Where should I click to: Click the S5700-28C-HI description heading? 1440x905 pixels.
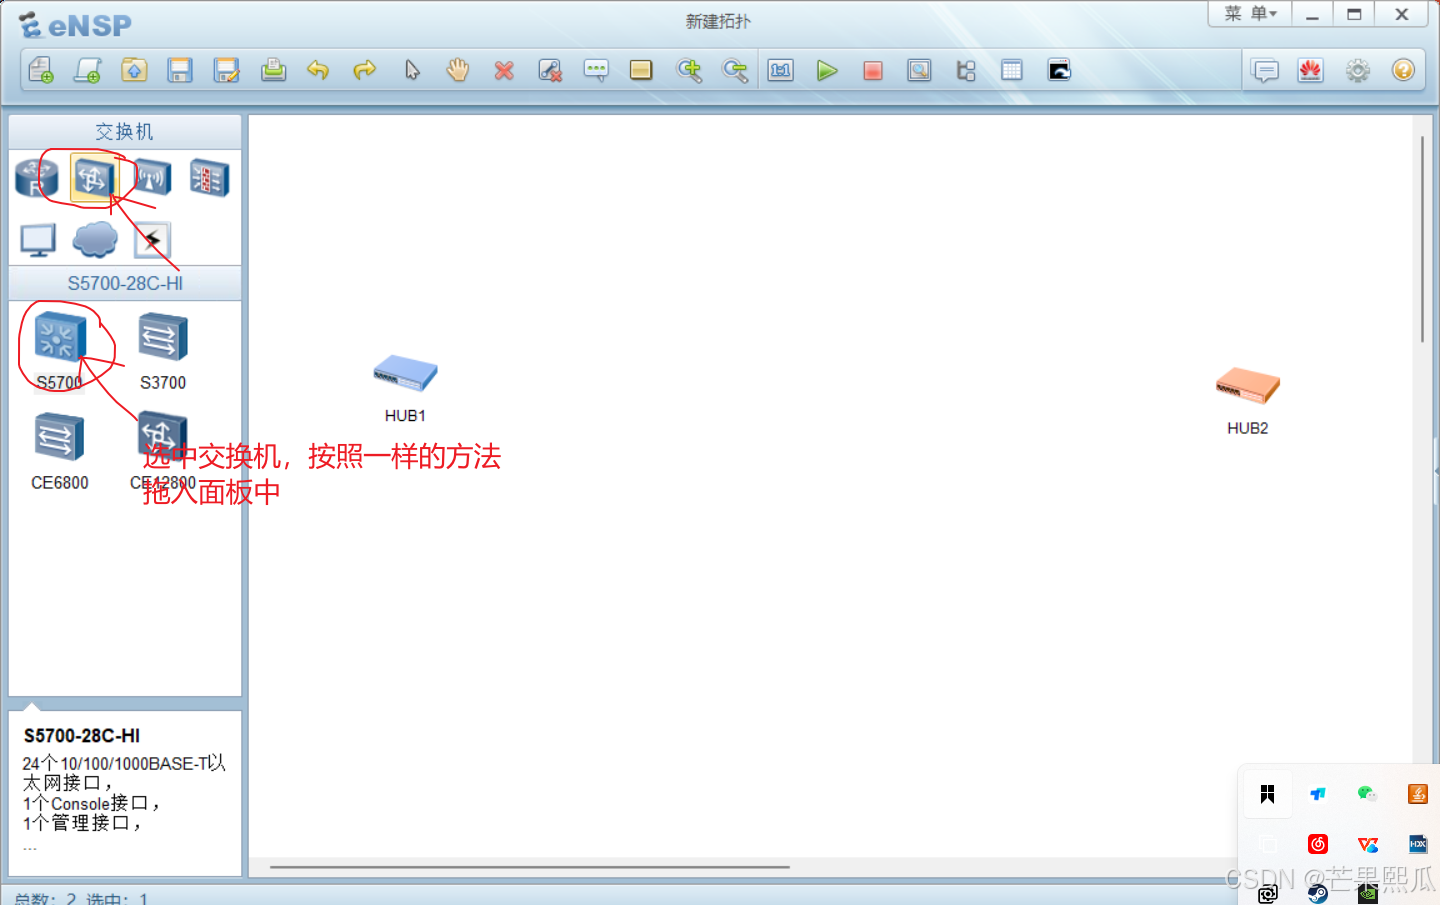pyautogui.click(x=82, y=736)
